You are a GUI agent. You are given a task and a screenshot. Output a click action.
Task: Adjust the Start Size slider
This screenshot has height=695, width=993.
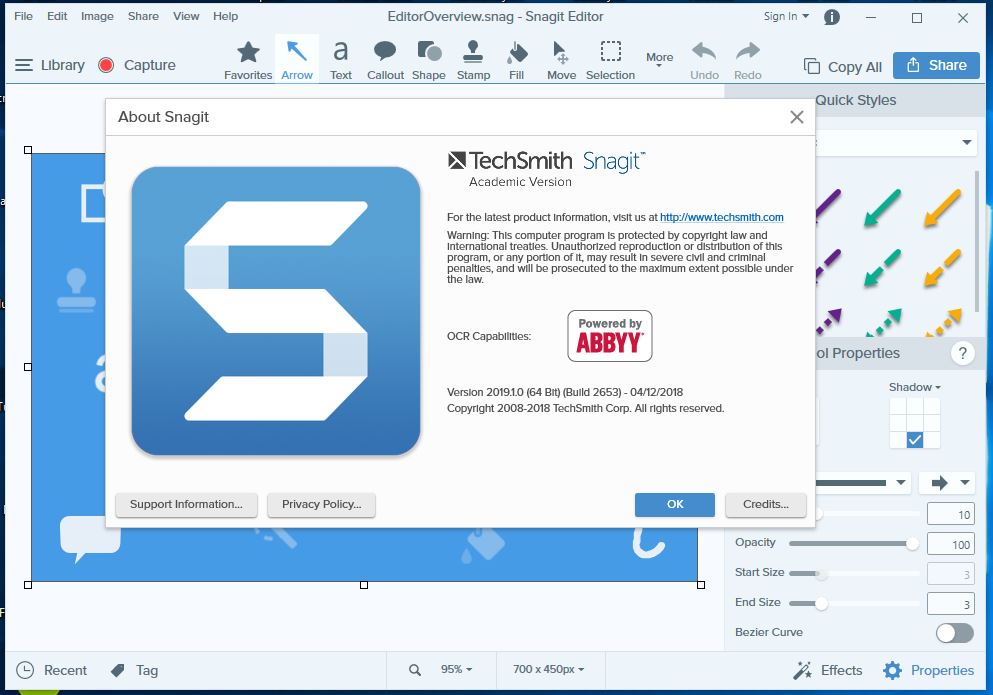tap(854, 573)
